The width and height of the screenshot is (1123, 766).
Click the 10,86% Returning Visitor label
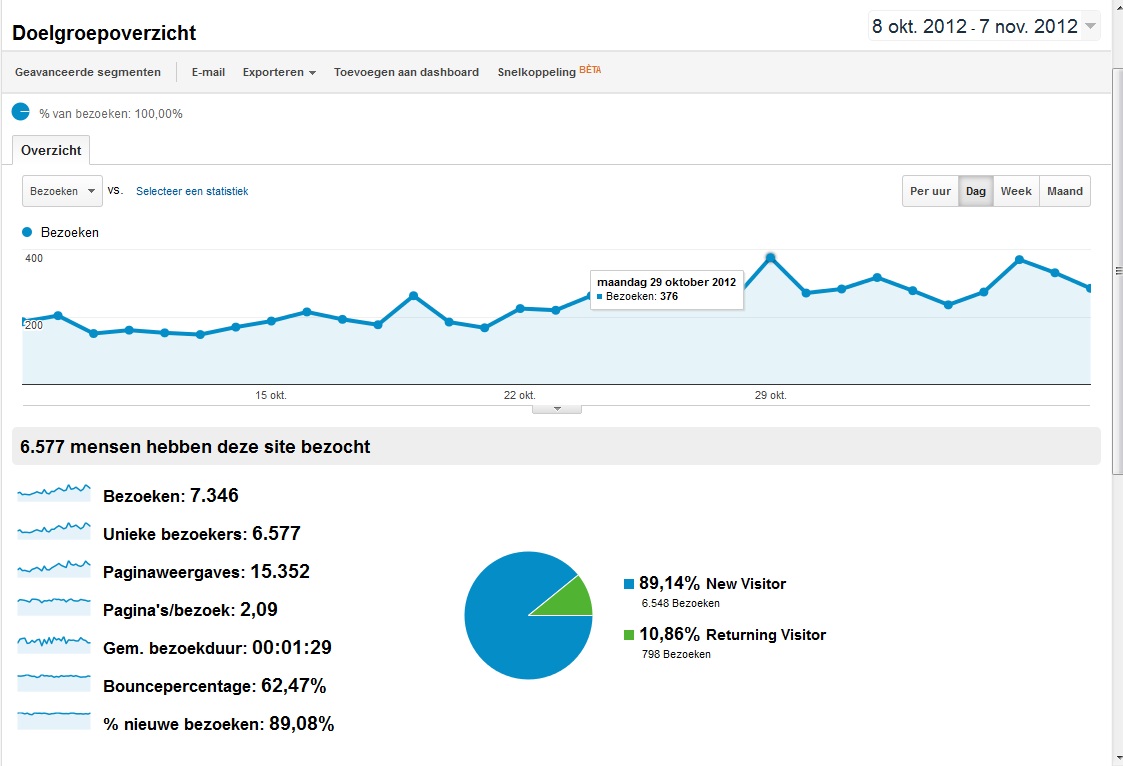tap(733, 634)
